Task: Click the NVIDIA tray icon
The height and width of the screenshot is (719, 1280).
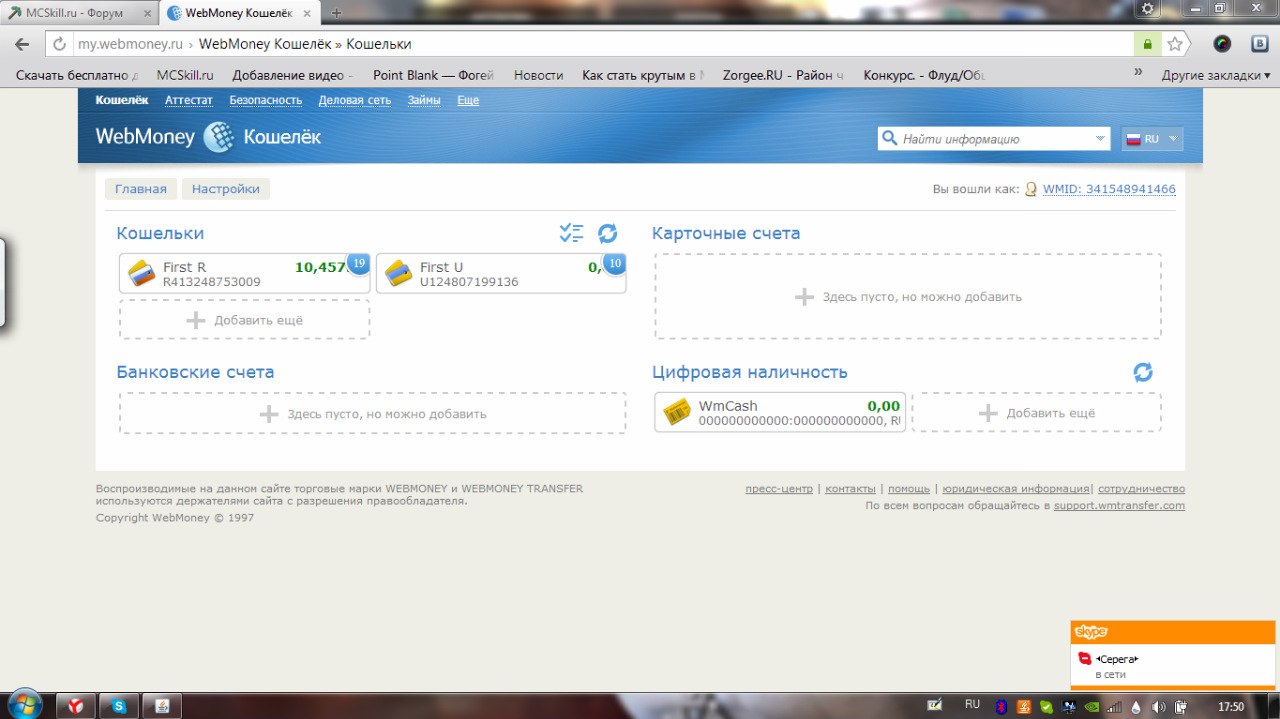Action: [x=1090, y=706]
